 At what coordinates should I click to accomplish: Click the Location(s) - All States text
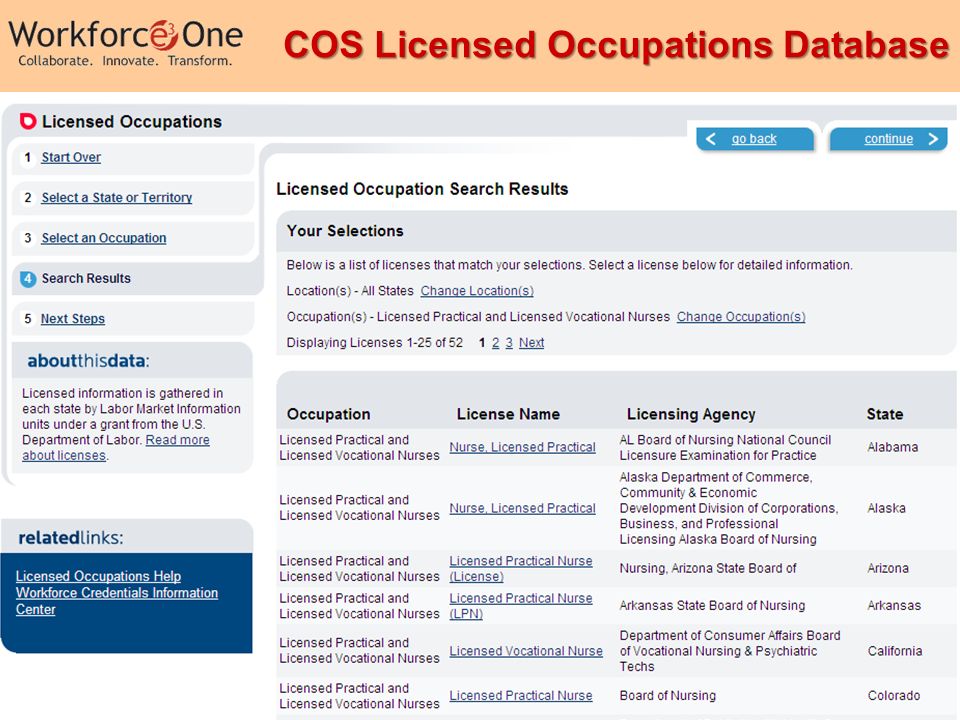tap(350, 291)
